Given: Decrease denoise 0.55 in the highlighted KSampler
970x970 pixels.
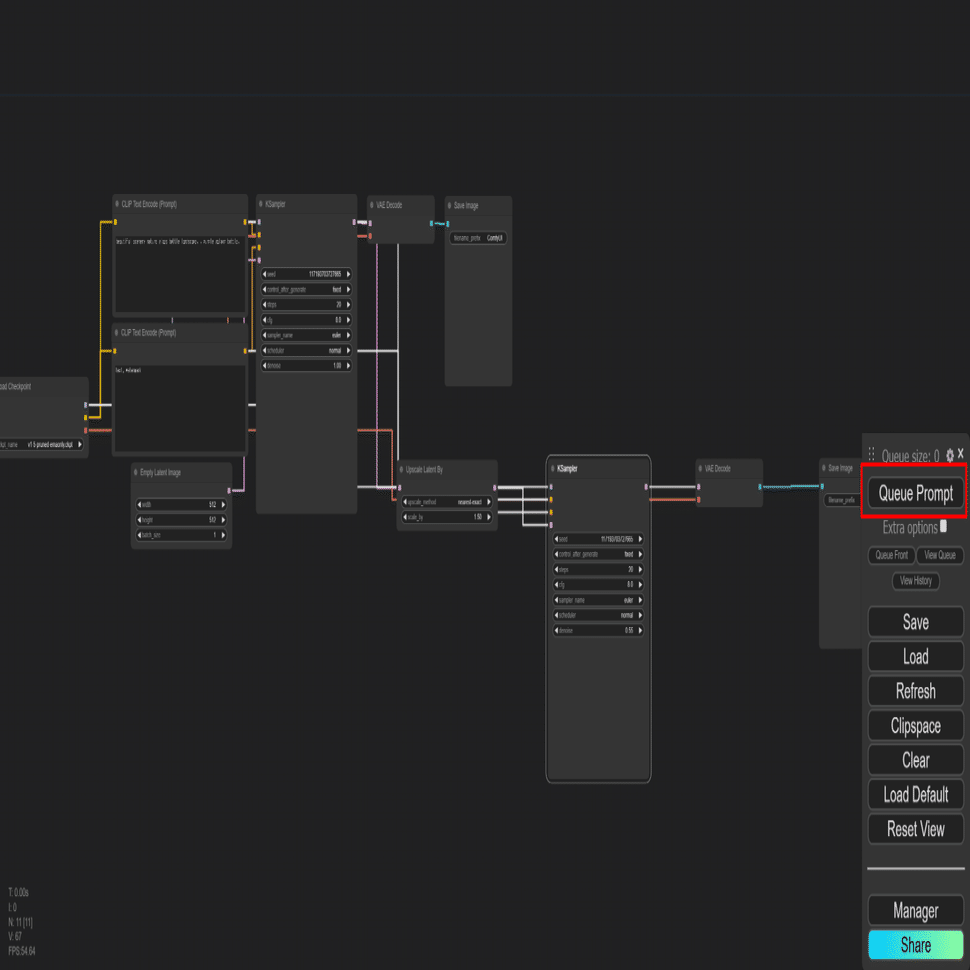Looking at the screenshot, I should coord(556,630).
